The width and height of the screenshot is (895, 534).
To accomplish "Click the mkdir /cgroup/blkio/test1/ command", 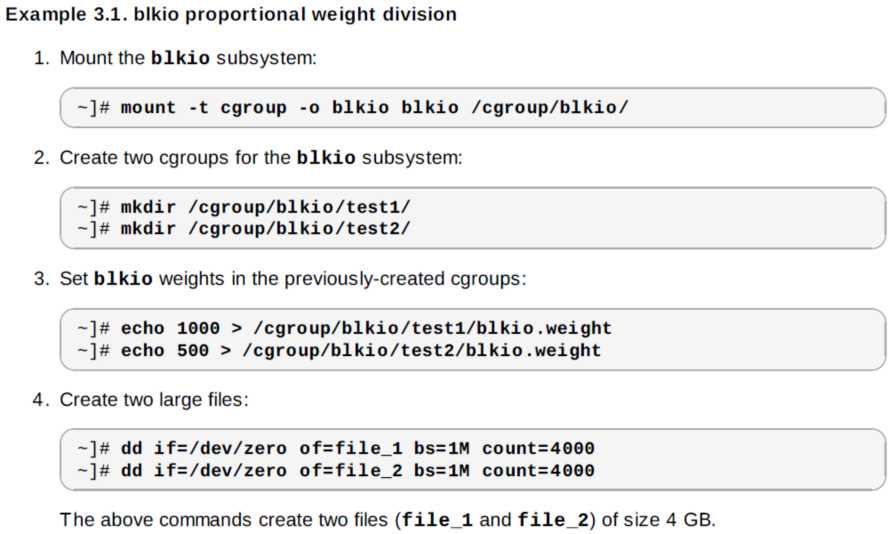I will pos(266,207).
